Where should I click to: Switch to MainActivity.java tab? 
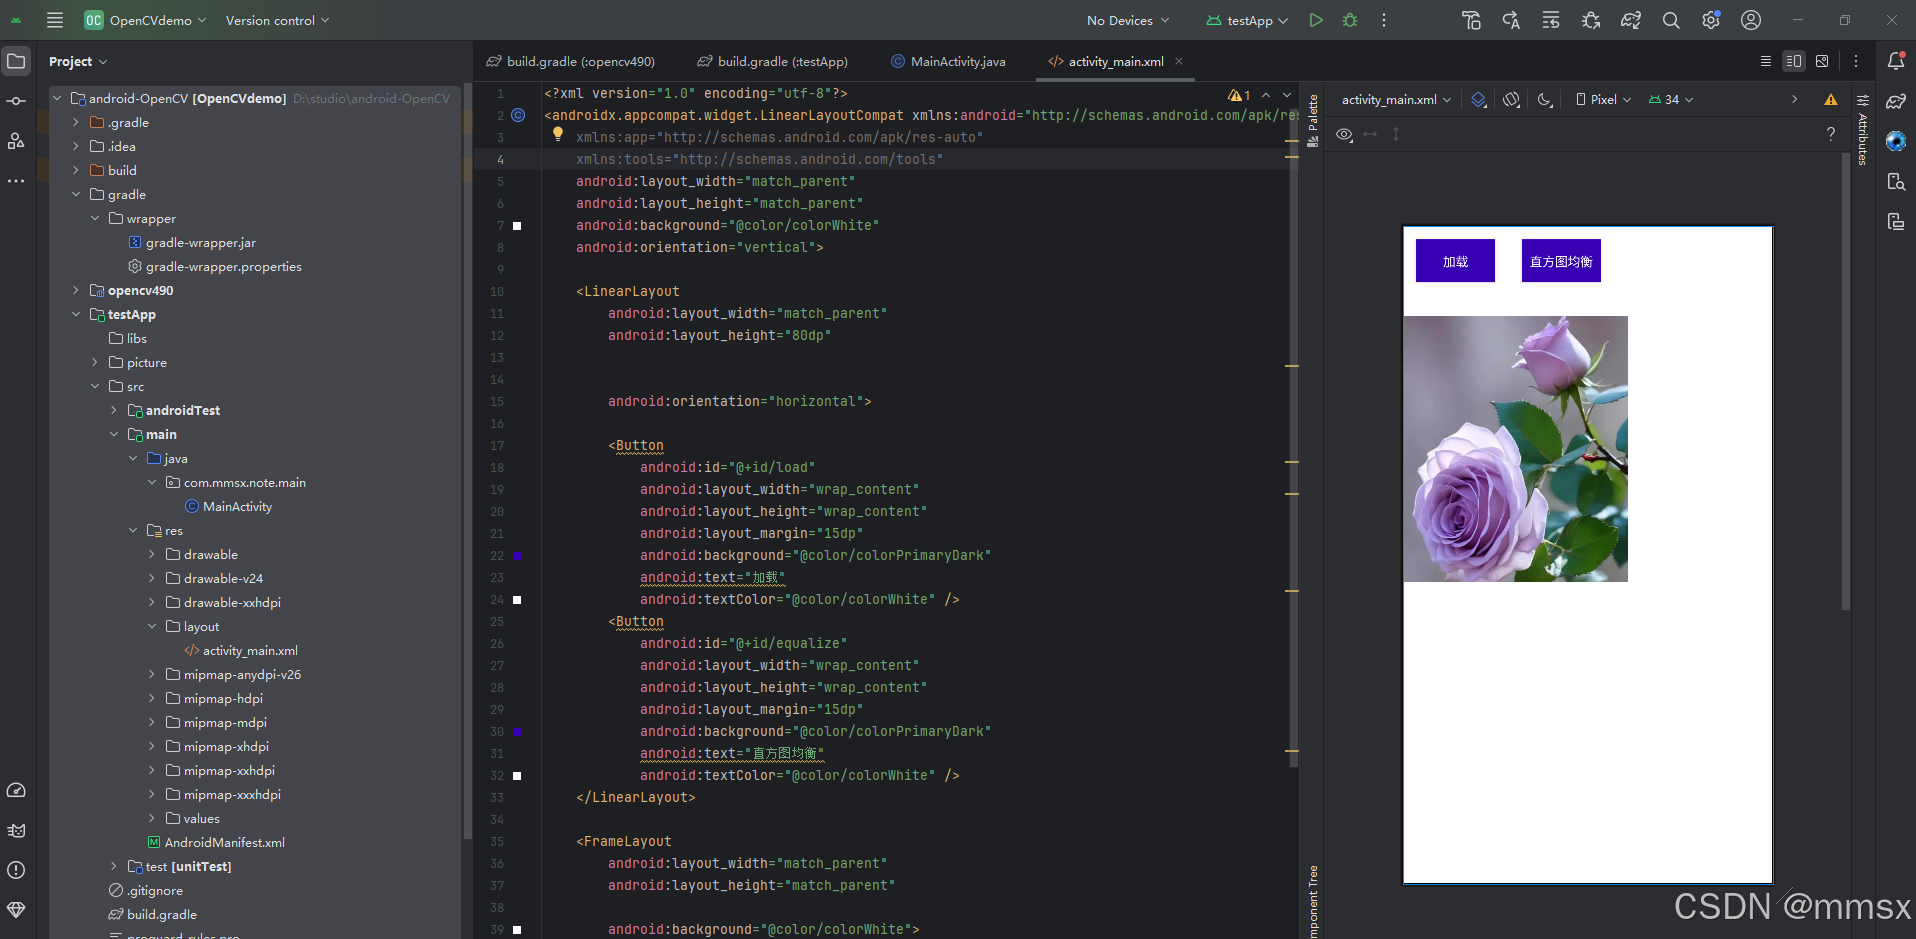(x=948, y=61)
